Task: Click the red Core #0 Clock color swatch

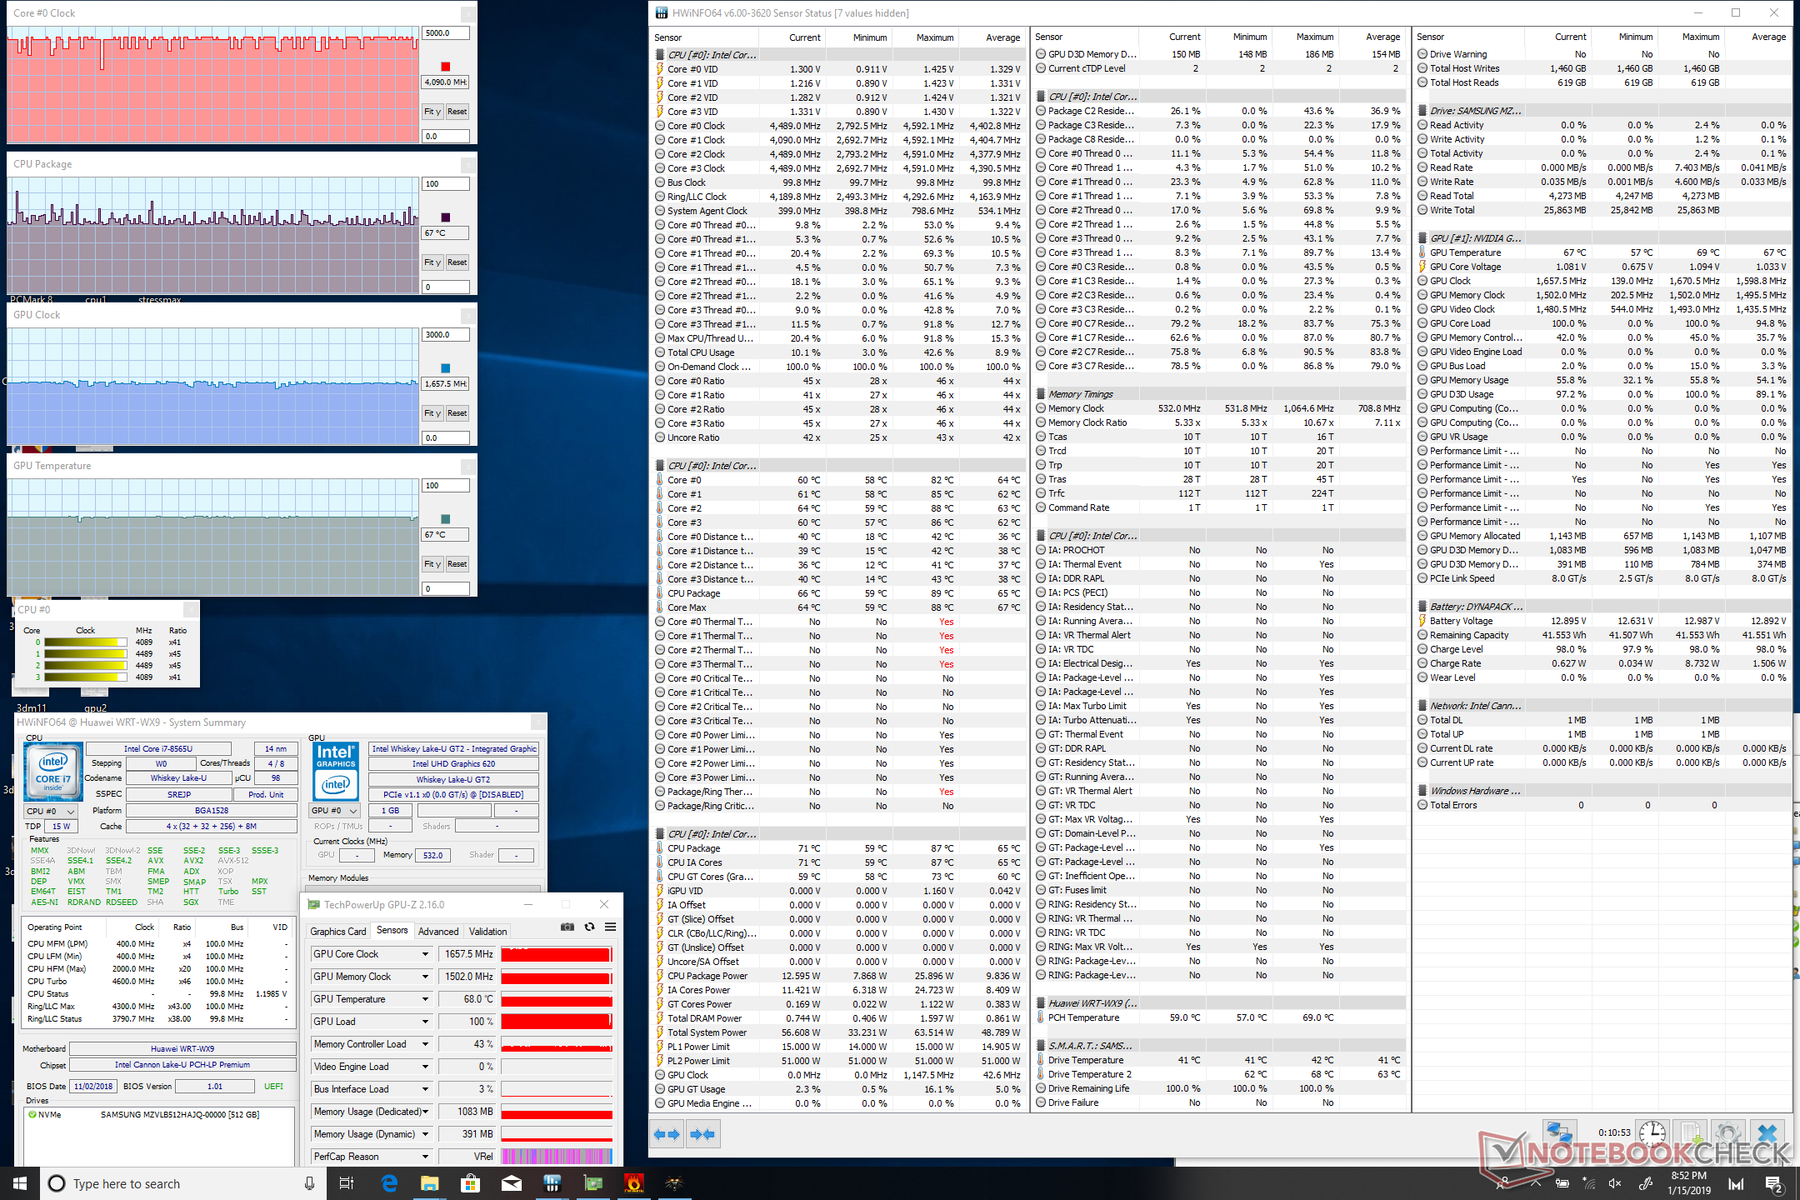Action: [x=445, y=67]
